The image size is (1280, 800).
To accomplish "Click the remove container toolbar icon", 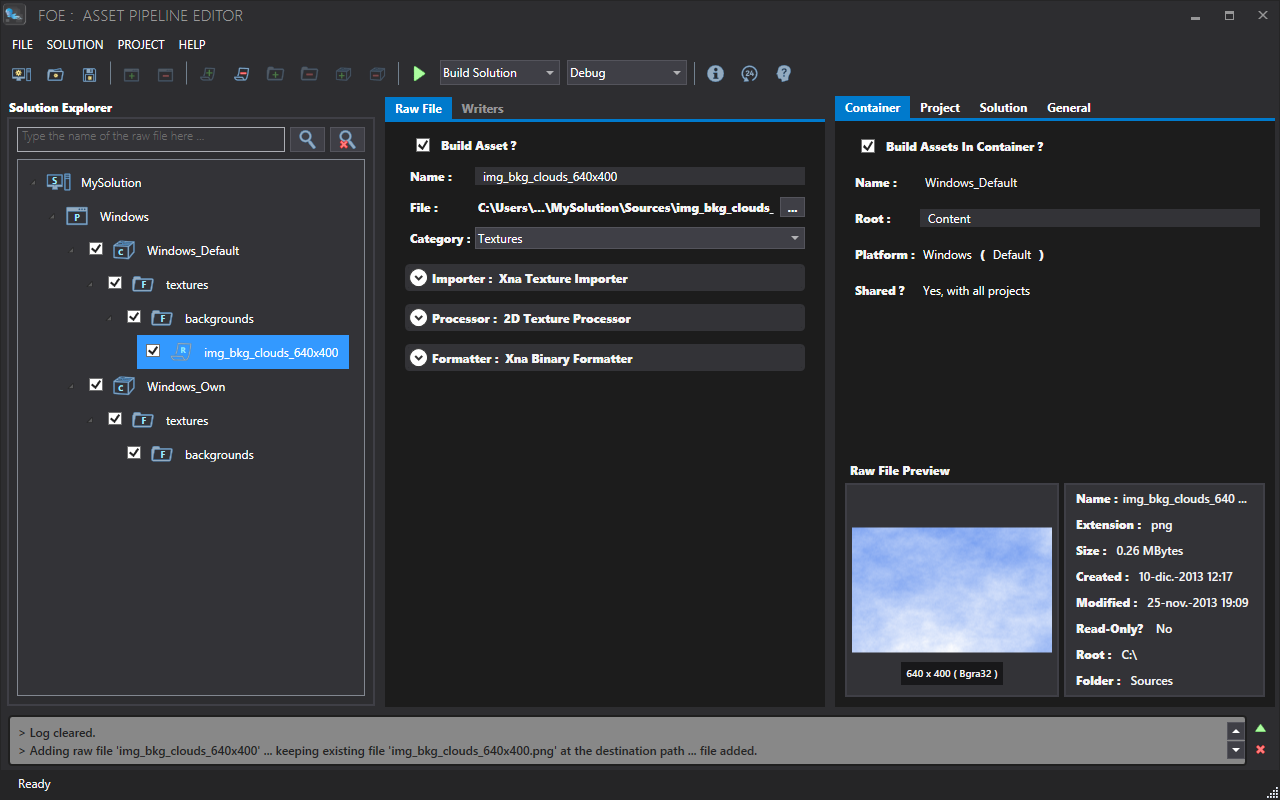I will (377, 73).
